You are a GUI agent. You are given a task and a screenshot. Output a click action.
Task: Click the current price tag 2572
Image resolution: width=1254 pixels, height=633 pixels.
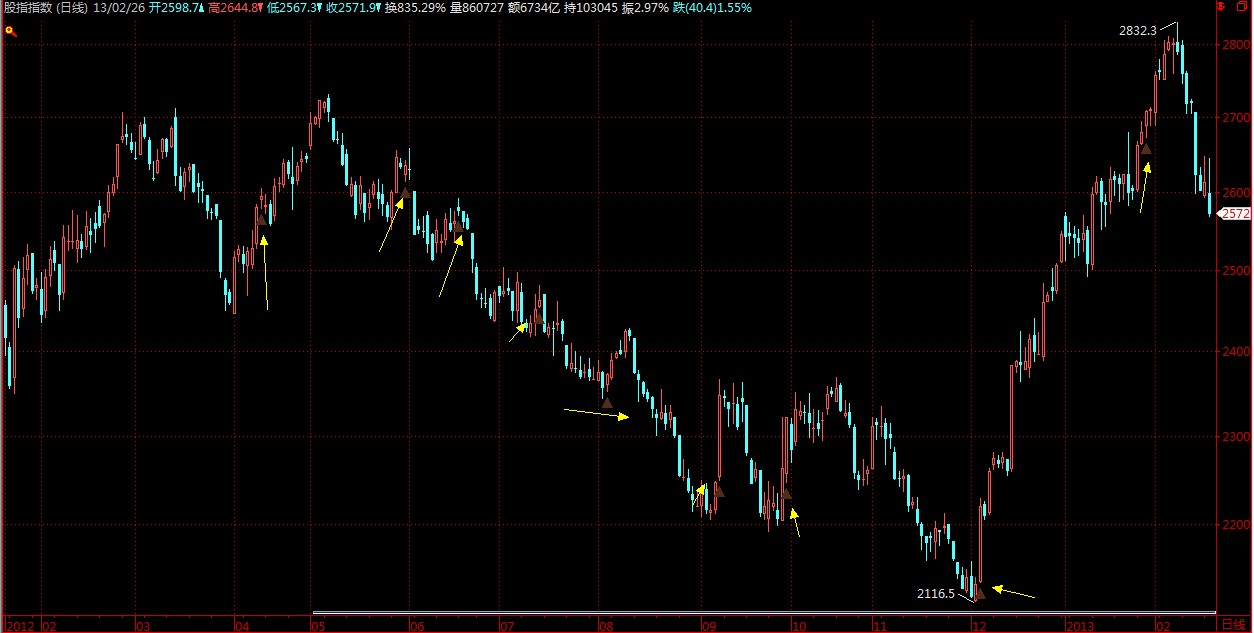[1236, 214]
